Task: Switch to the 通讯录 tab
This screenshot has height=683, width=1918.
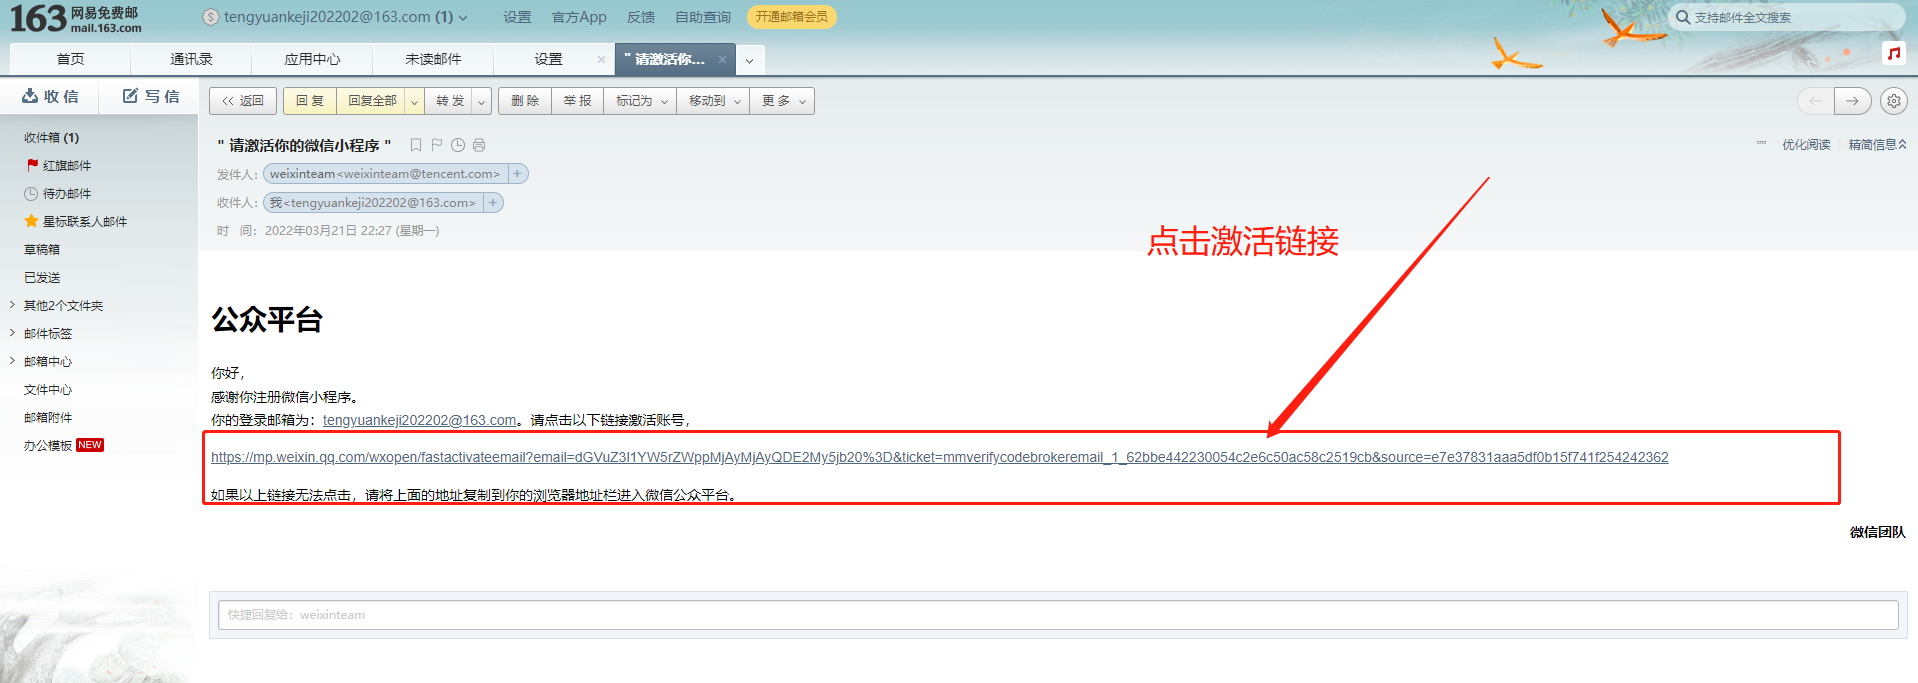Action: [x=191, y=59]
